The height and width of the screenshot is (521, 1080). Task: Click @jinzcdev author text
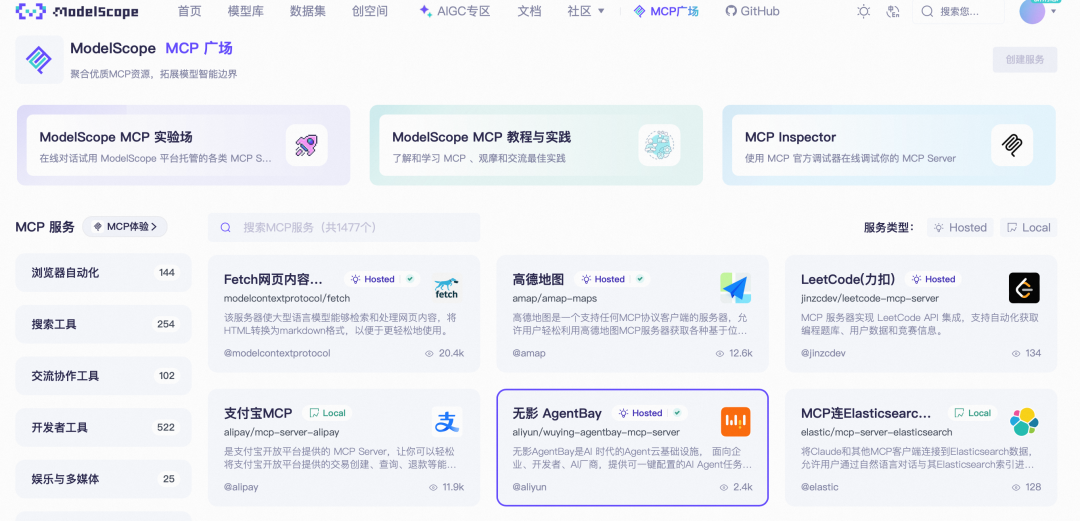coord(823,354)
